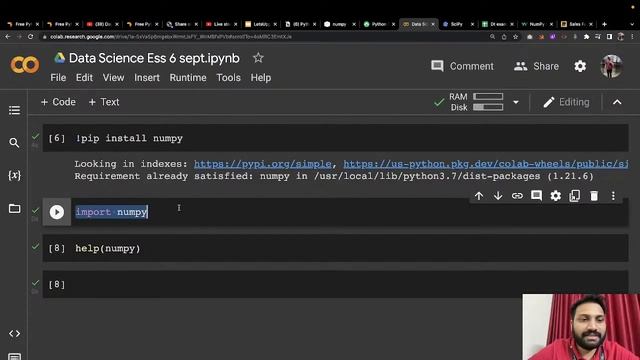Click the Disk usage bar
640x360 pixels.
tap(488, 107)
